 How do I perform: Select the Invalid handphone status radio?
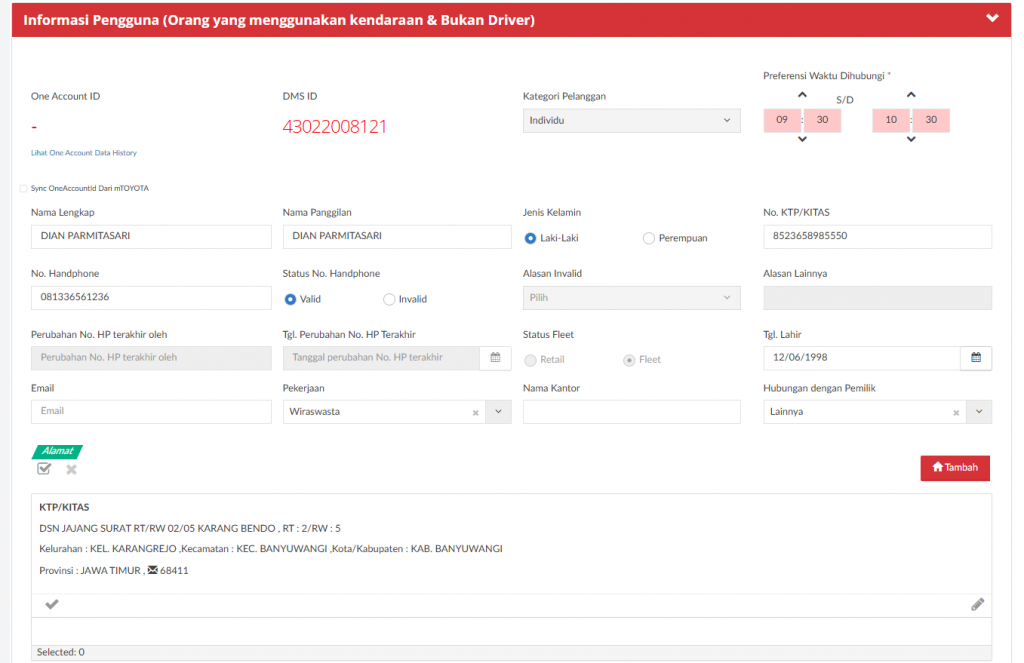389,299
